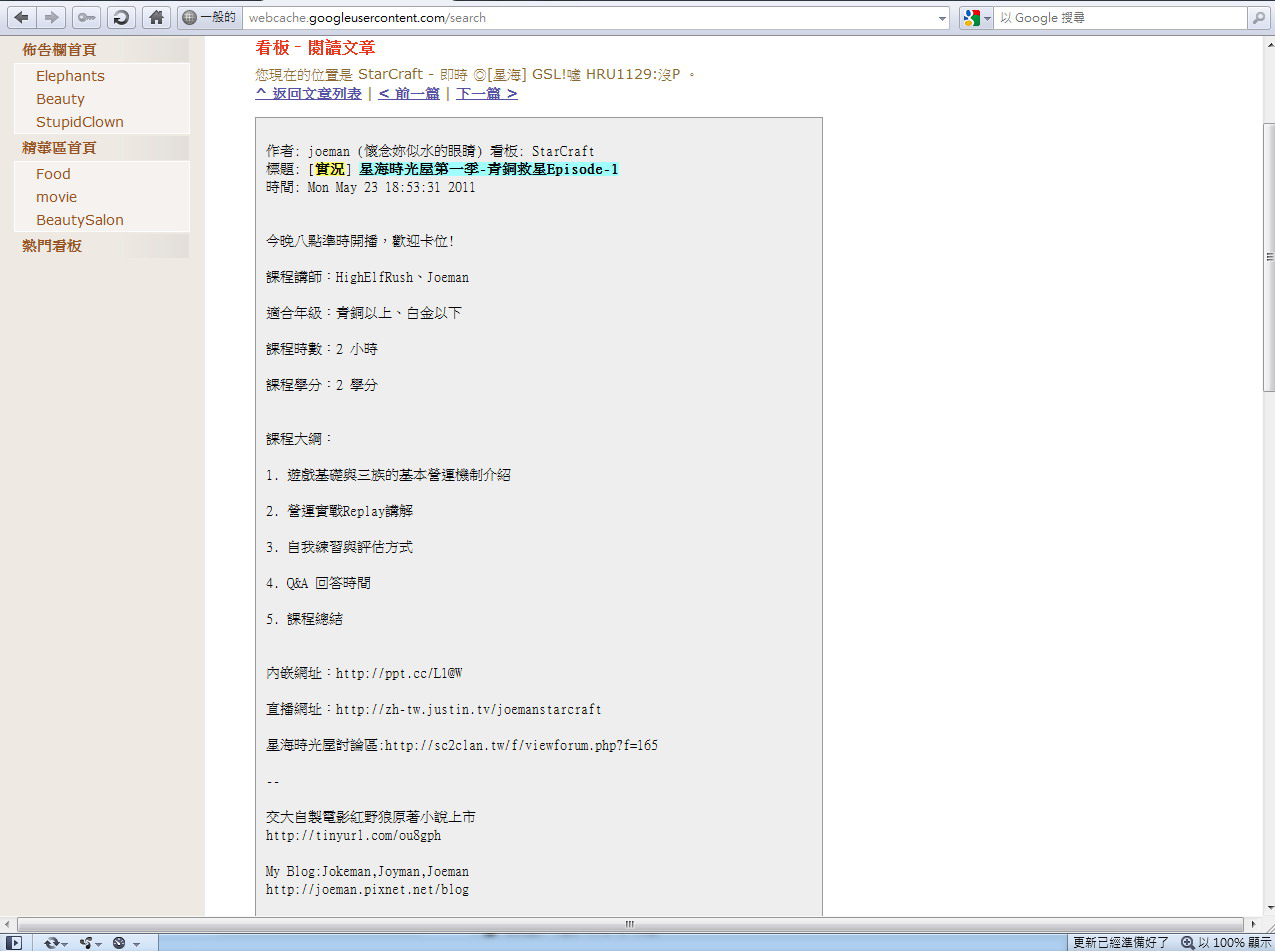Open the Opera Turbo status bar dropdown
The height and width of the screenshot is (951, 1275).
(125, 942)
